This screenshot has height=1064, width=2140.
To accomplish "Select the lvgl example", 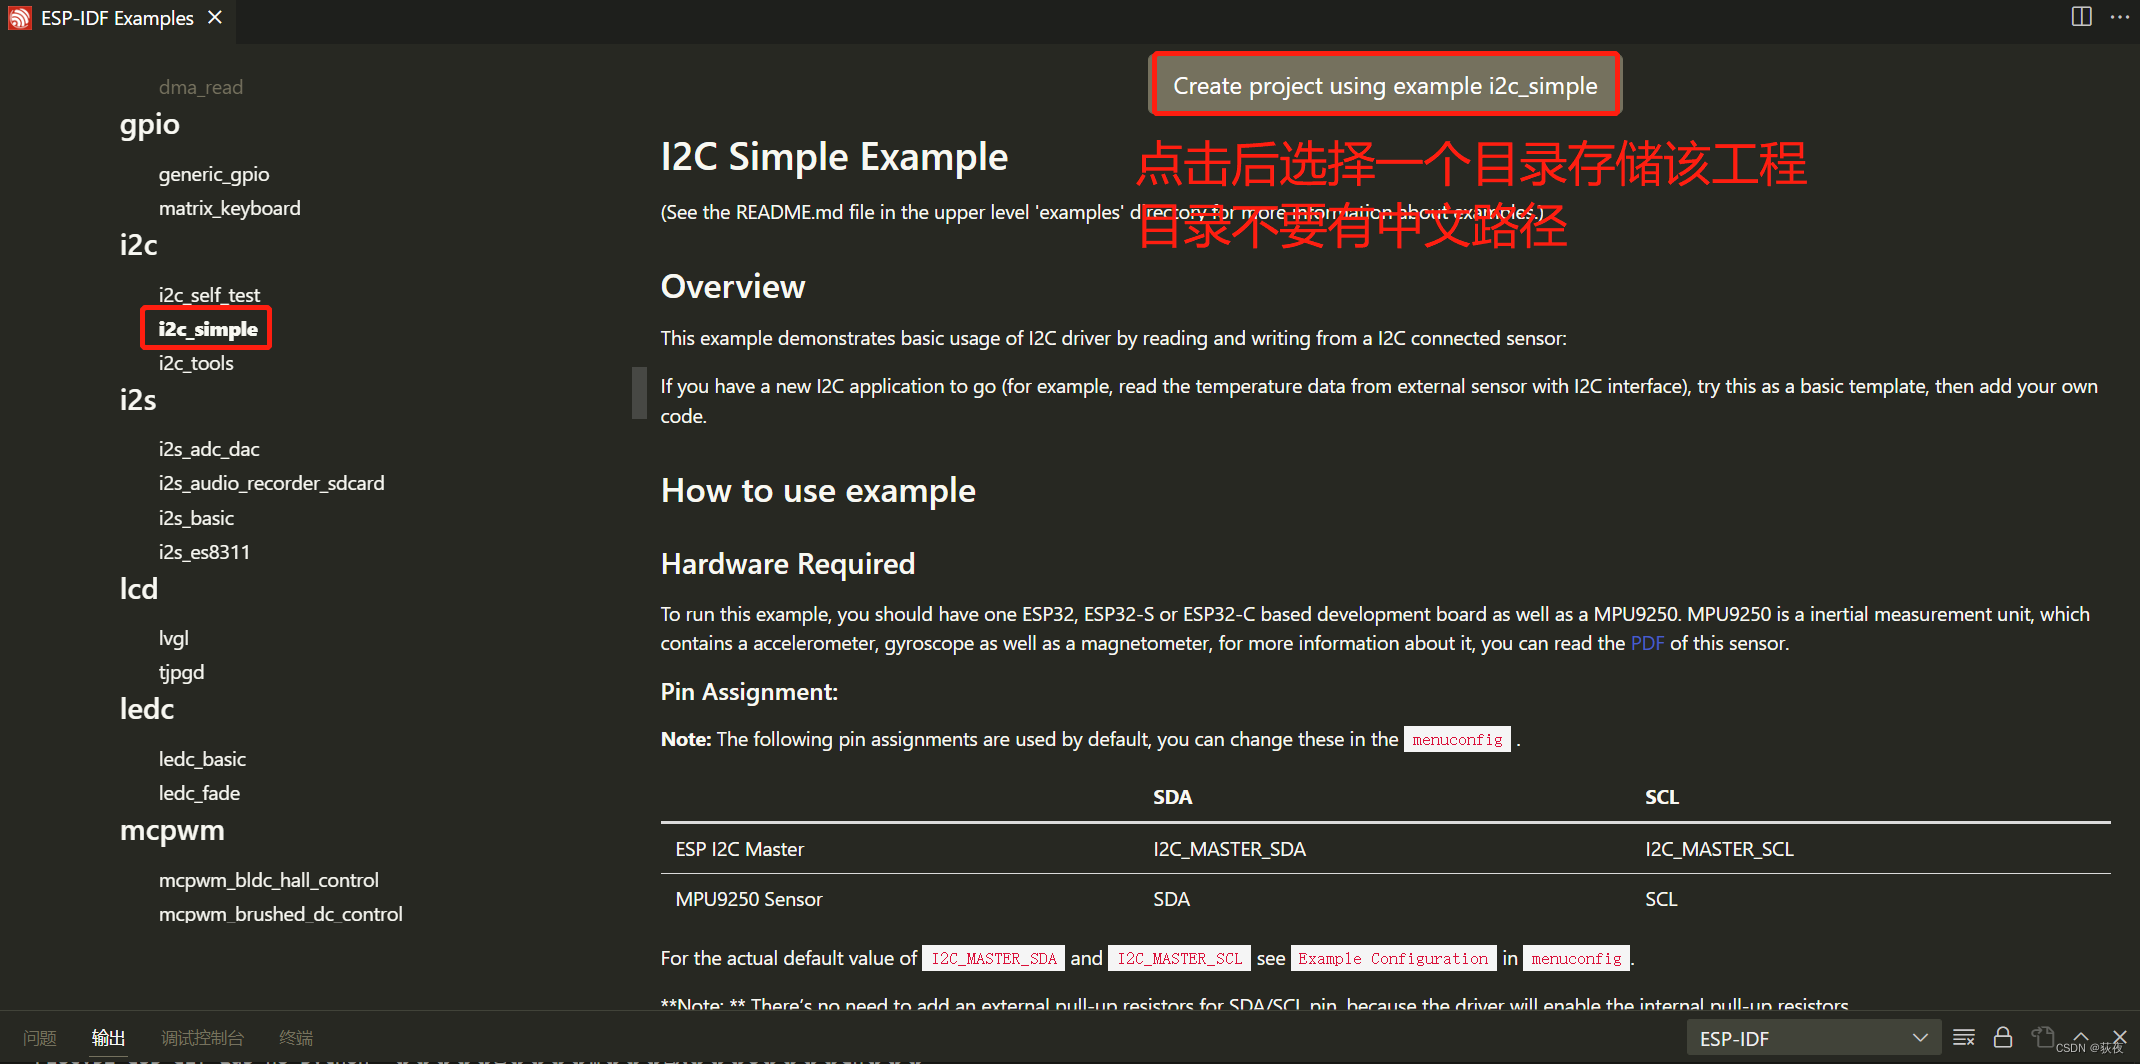I will tap(173, 638).
